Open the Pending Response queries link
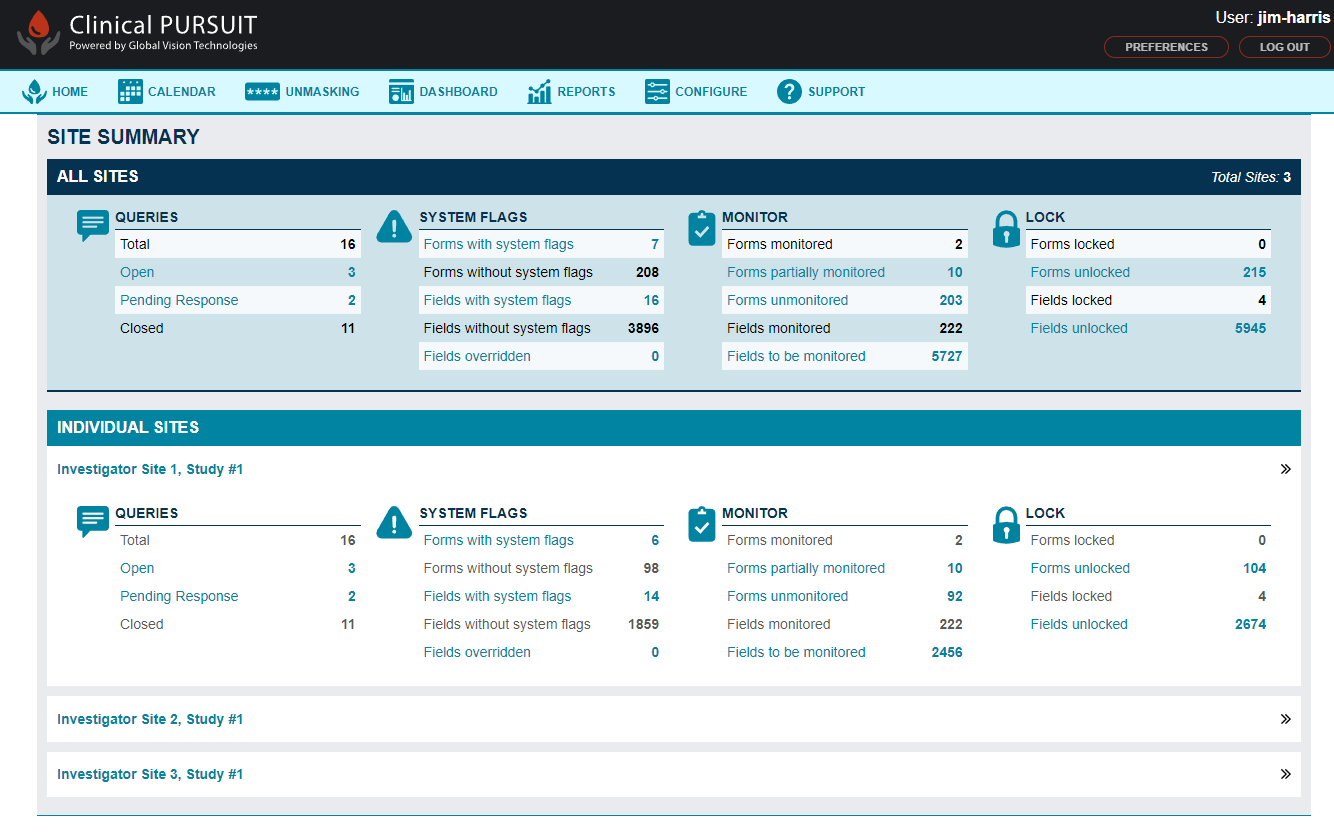Screen dimensions: 1334x836 [x=179, y=299]
